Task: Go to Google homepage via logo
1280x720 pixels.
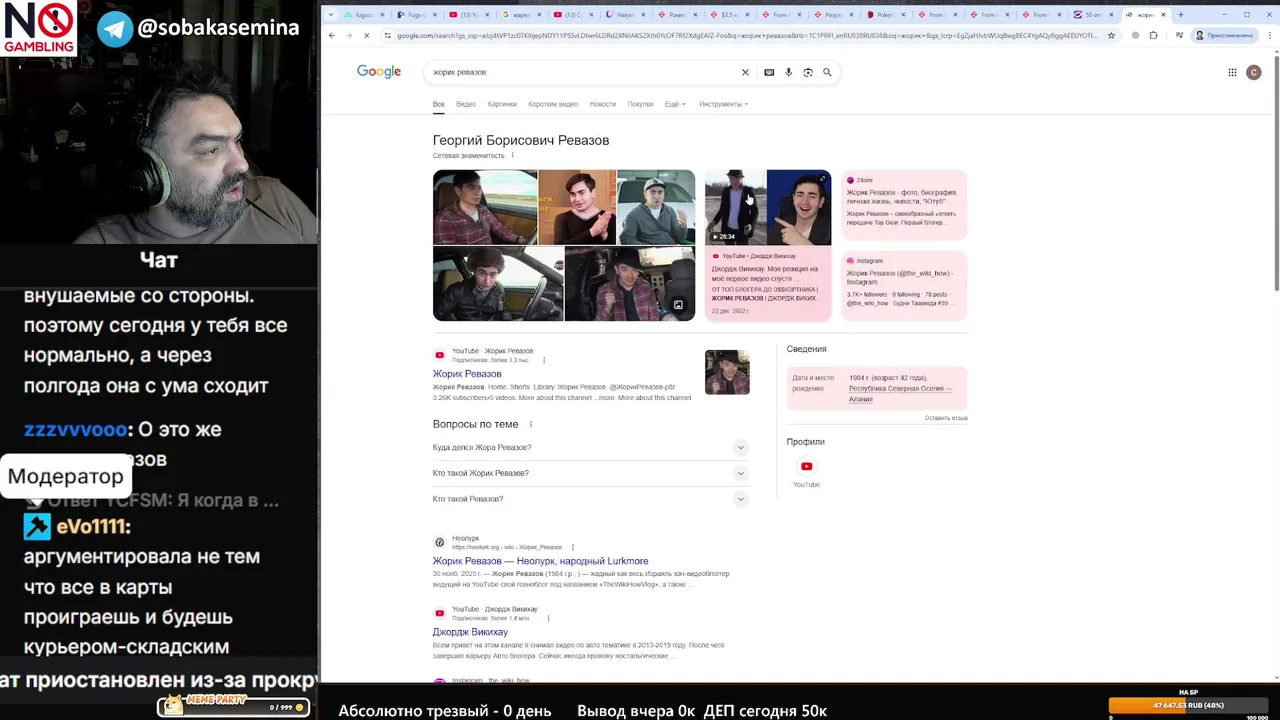Action: click(379, 71)
